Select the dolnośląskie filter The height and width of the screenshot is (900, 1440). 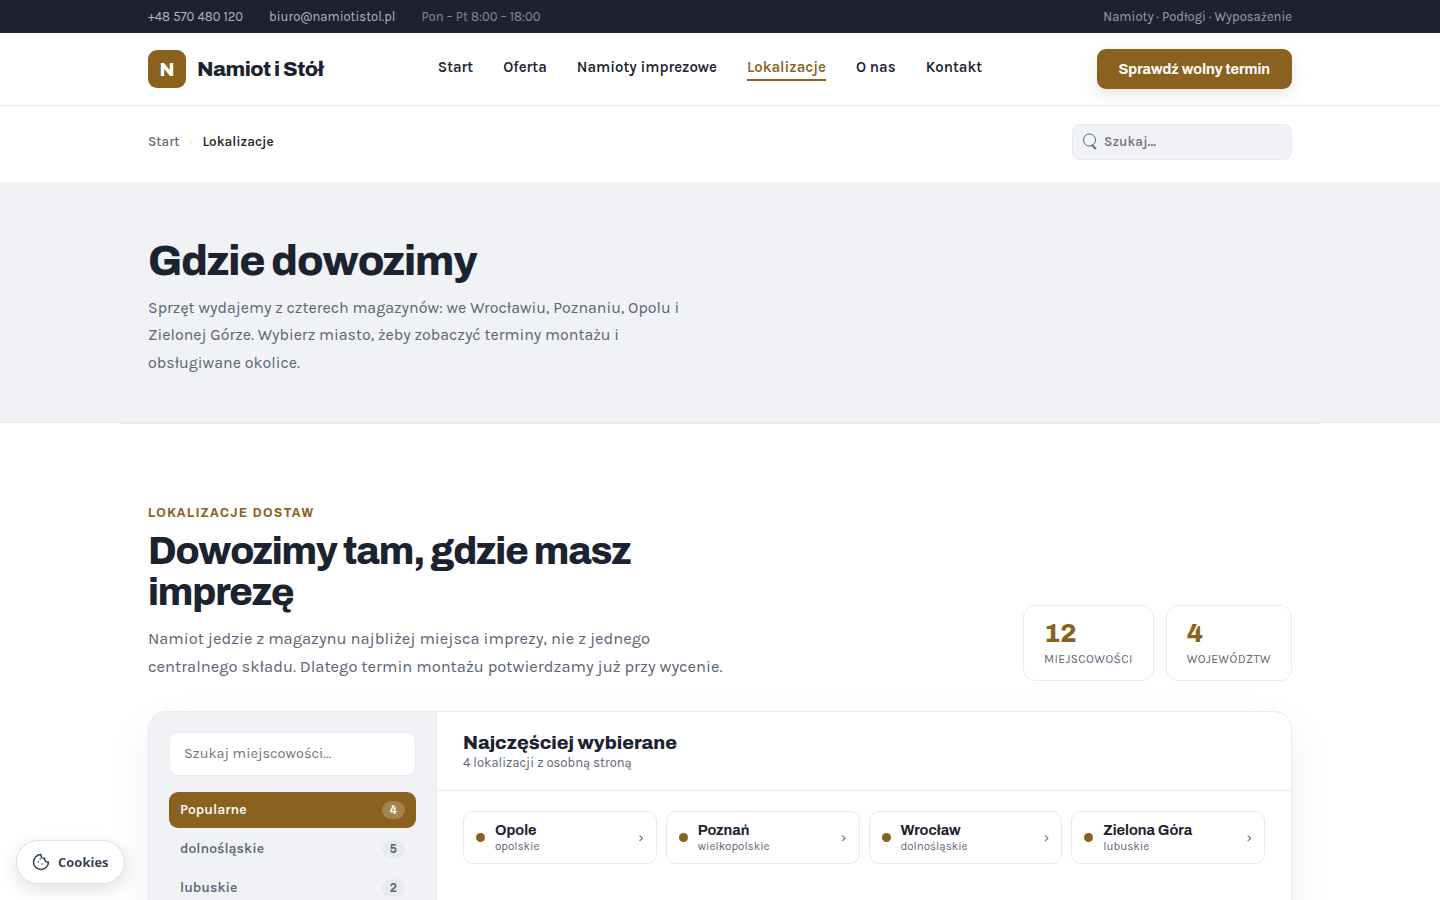pyautogui.click(x=292, y=849)
